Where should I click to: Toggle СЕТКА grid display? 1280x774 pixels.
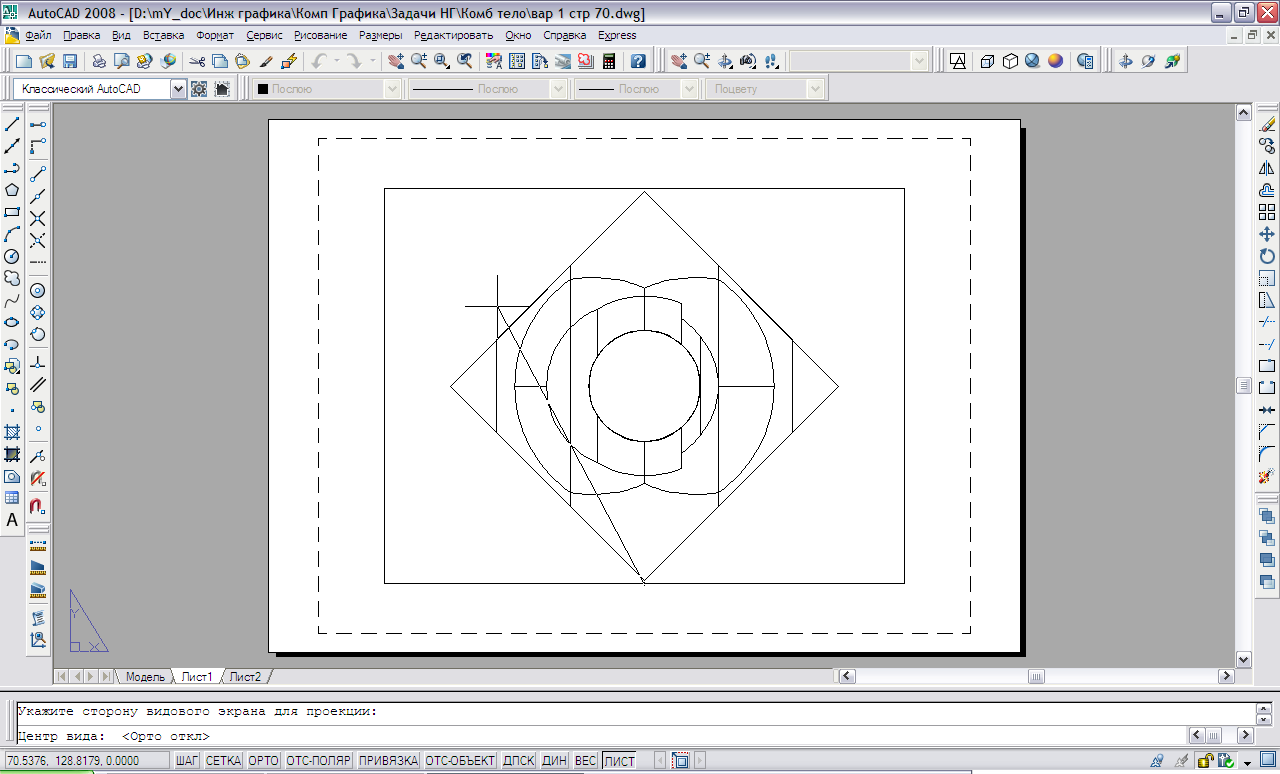point(223,761)
